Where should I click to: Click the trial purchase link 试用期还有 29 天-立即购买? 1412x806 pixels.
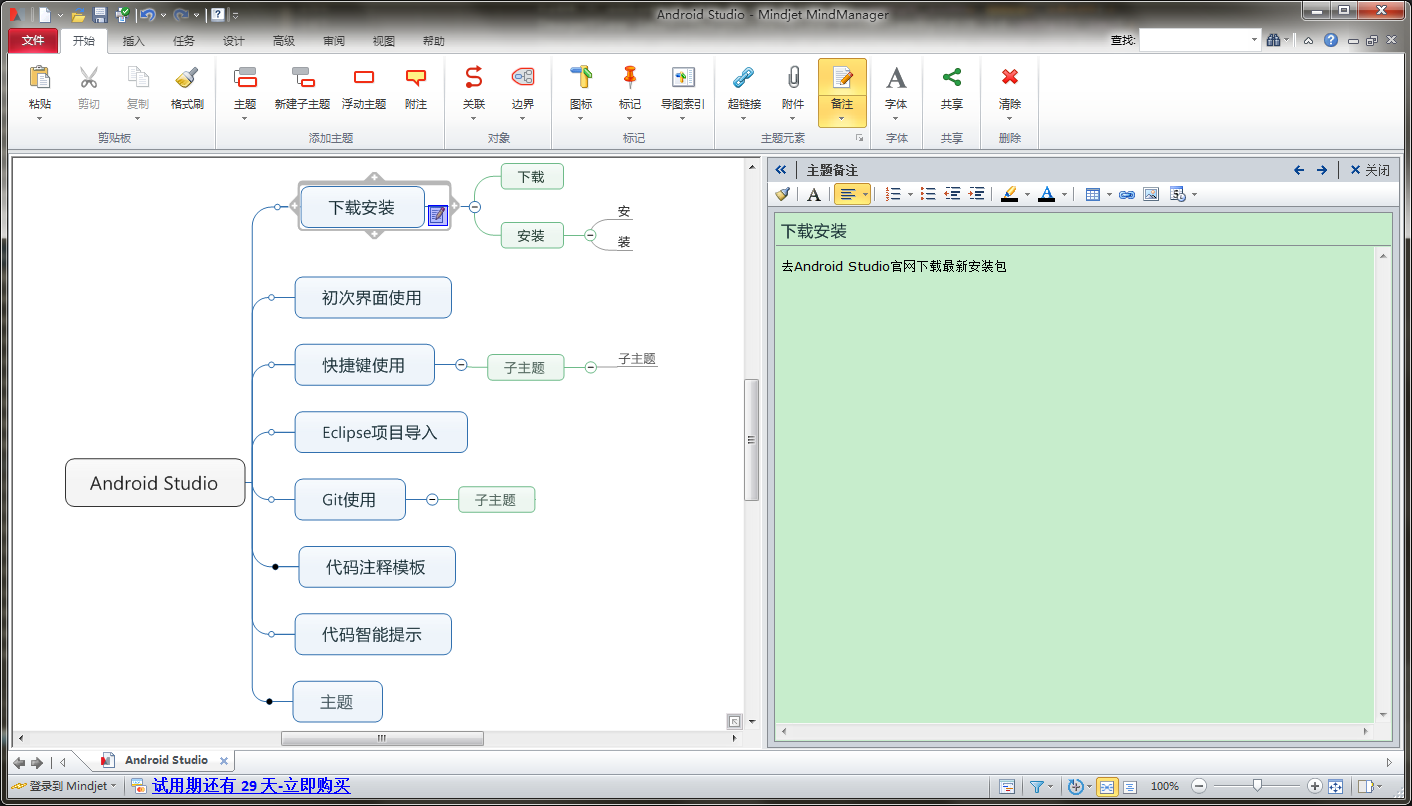pyautogui.click(x=251, y=786)
